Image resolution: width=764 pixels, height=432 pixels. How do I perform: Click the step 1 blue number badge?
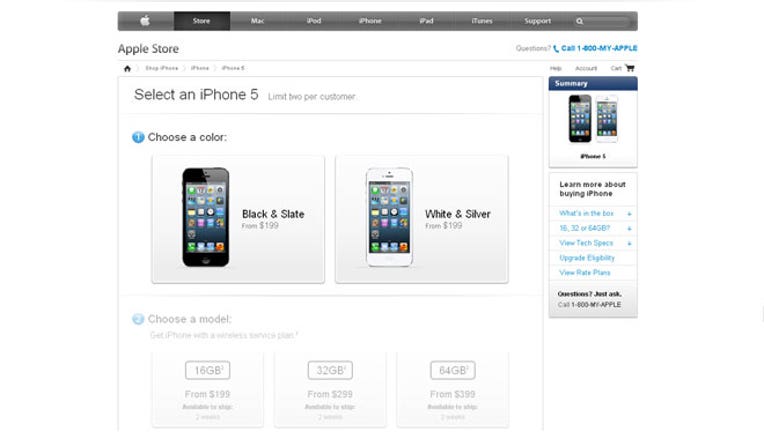138,137
